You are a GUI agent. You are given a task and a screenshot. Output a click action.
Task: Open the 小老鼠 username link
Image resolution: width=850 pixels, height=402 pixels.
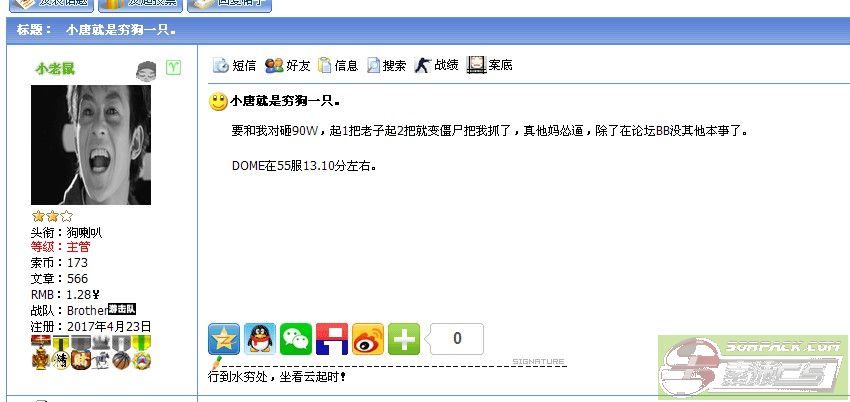pos(55,69)
